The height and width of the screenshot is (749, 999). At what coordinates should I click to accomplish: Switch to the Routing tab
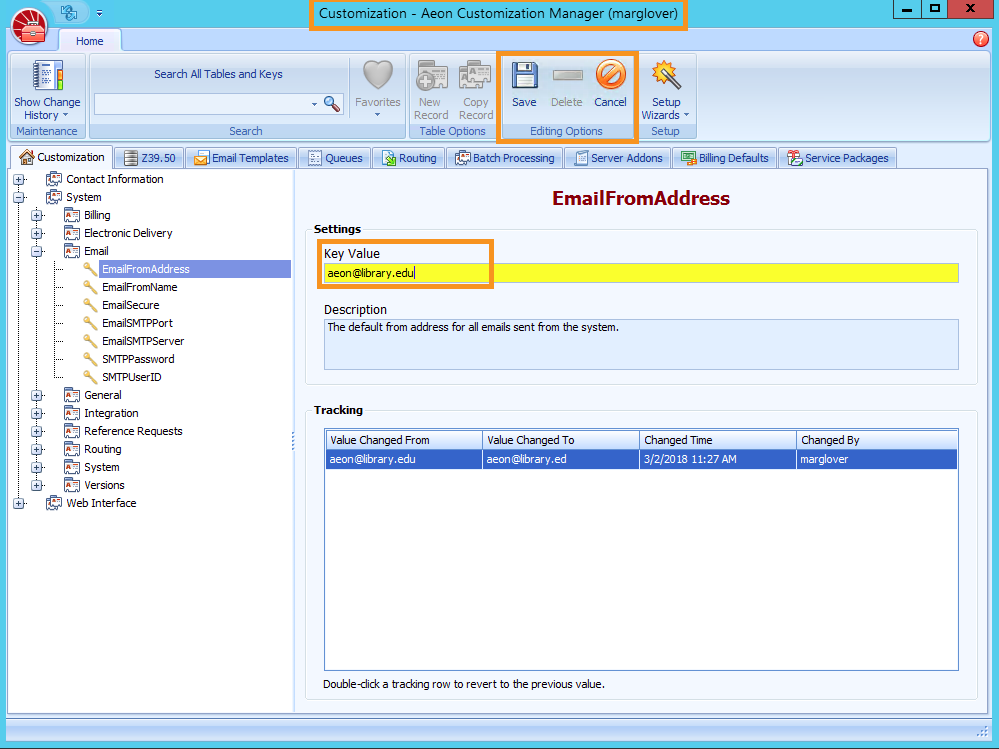(409, 158)
